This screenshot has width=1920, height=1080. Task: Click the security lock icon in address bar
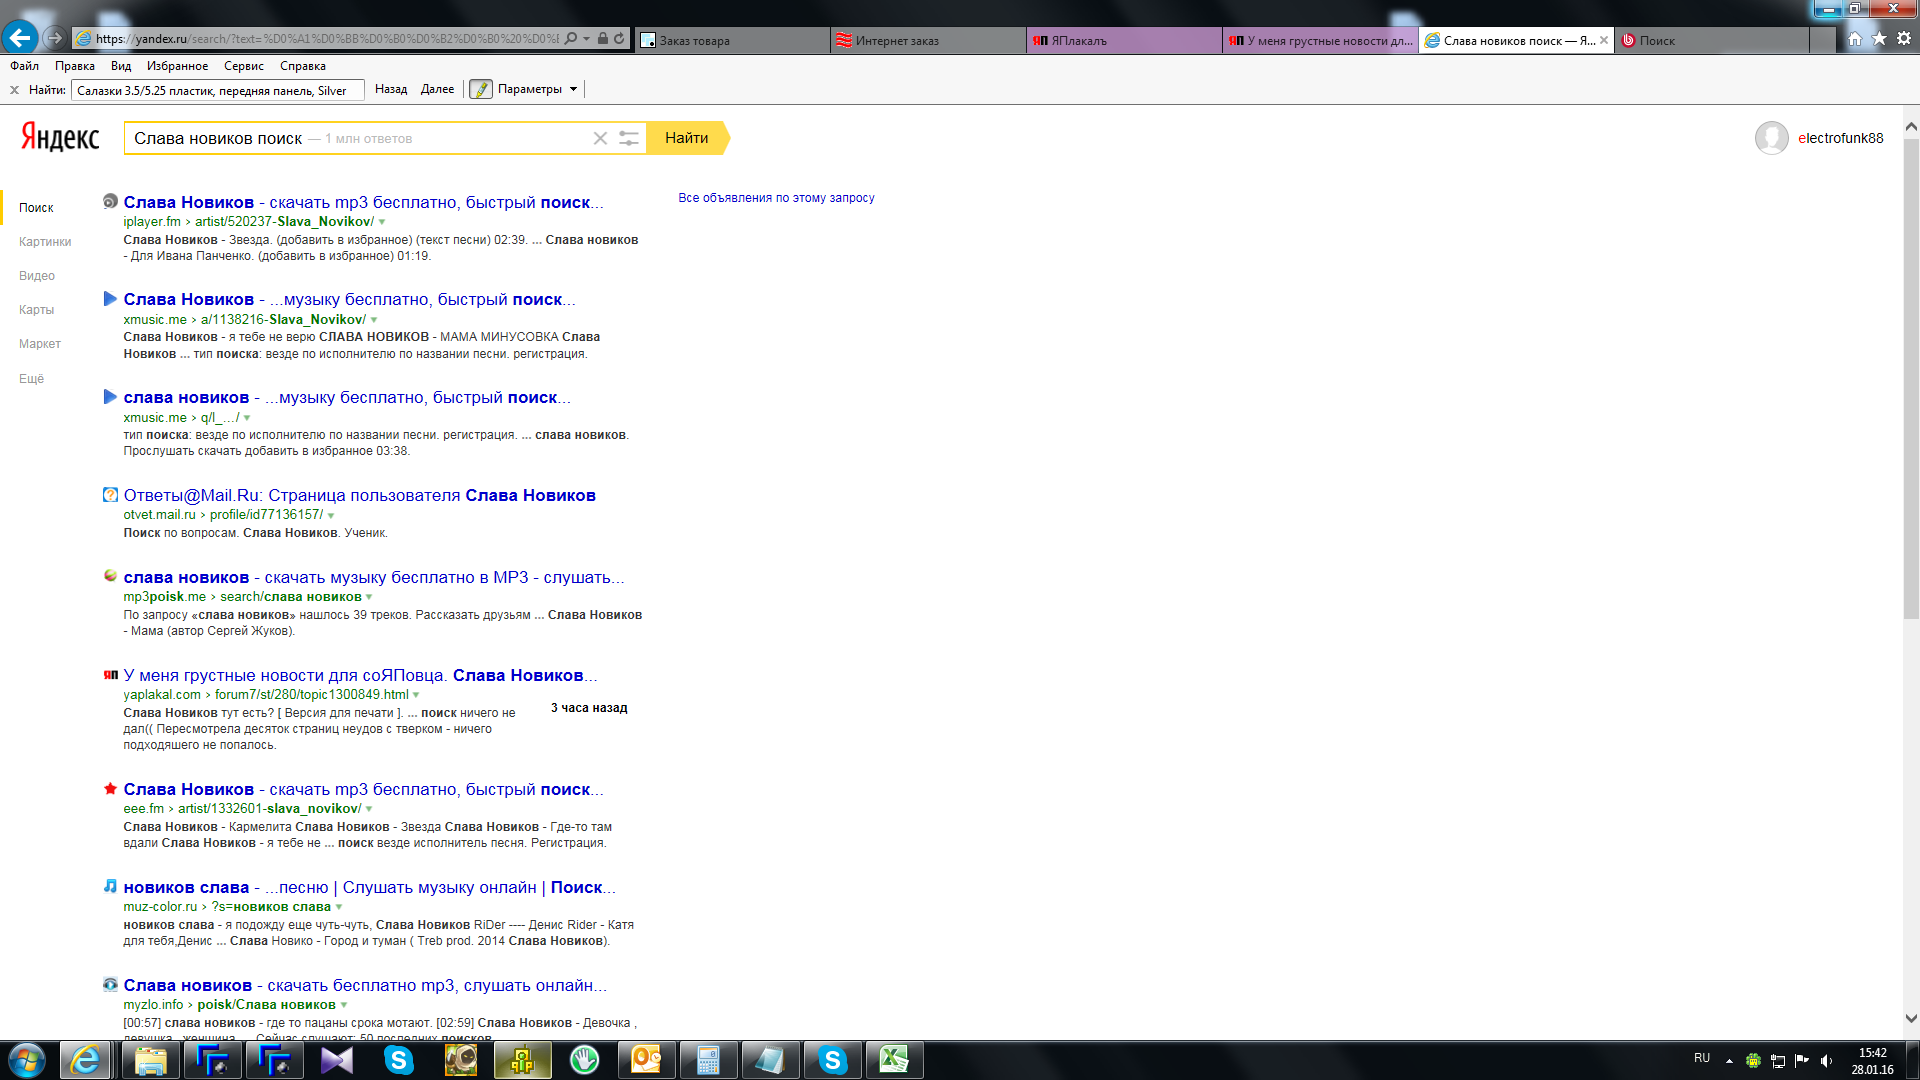pyautogui.click(x=603, y=39)
